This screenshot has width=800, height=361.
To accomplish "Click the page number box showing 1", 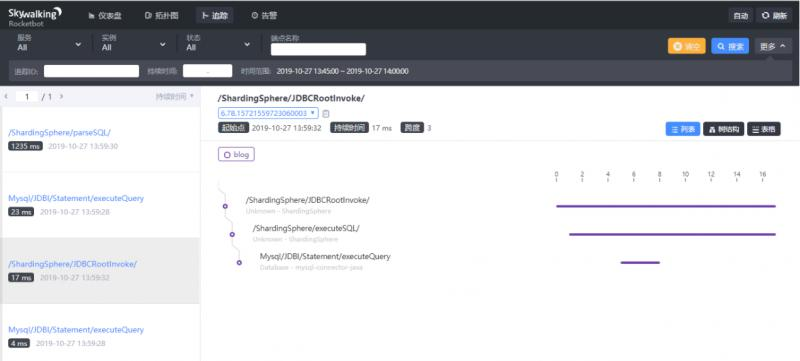I will [x=27, y=96].
